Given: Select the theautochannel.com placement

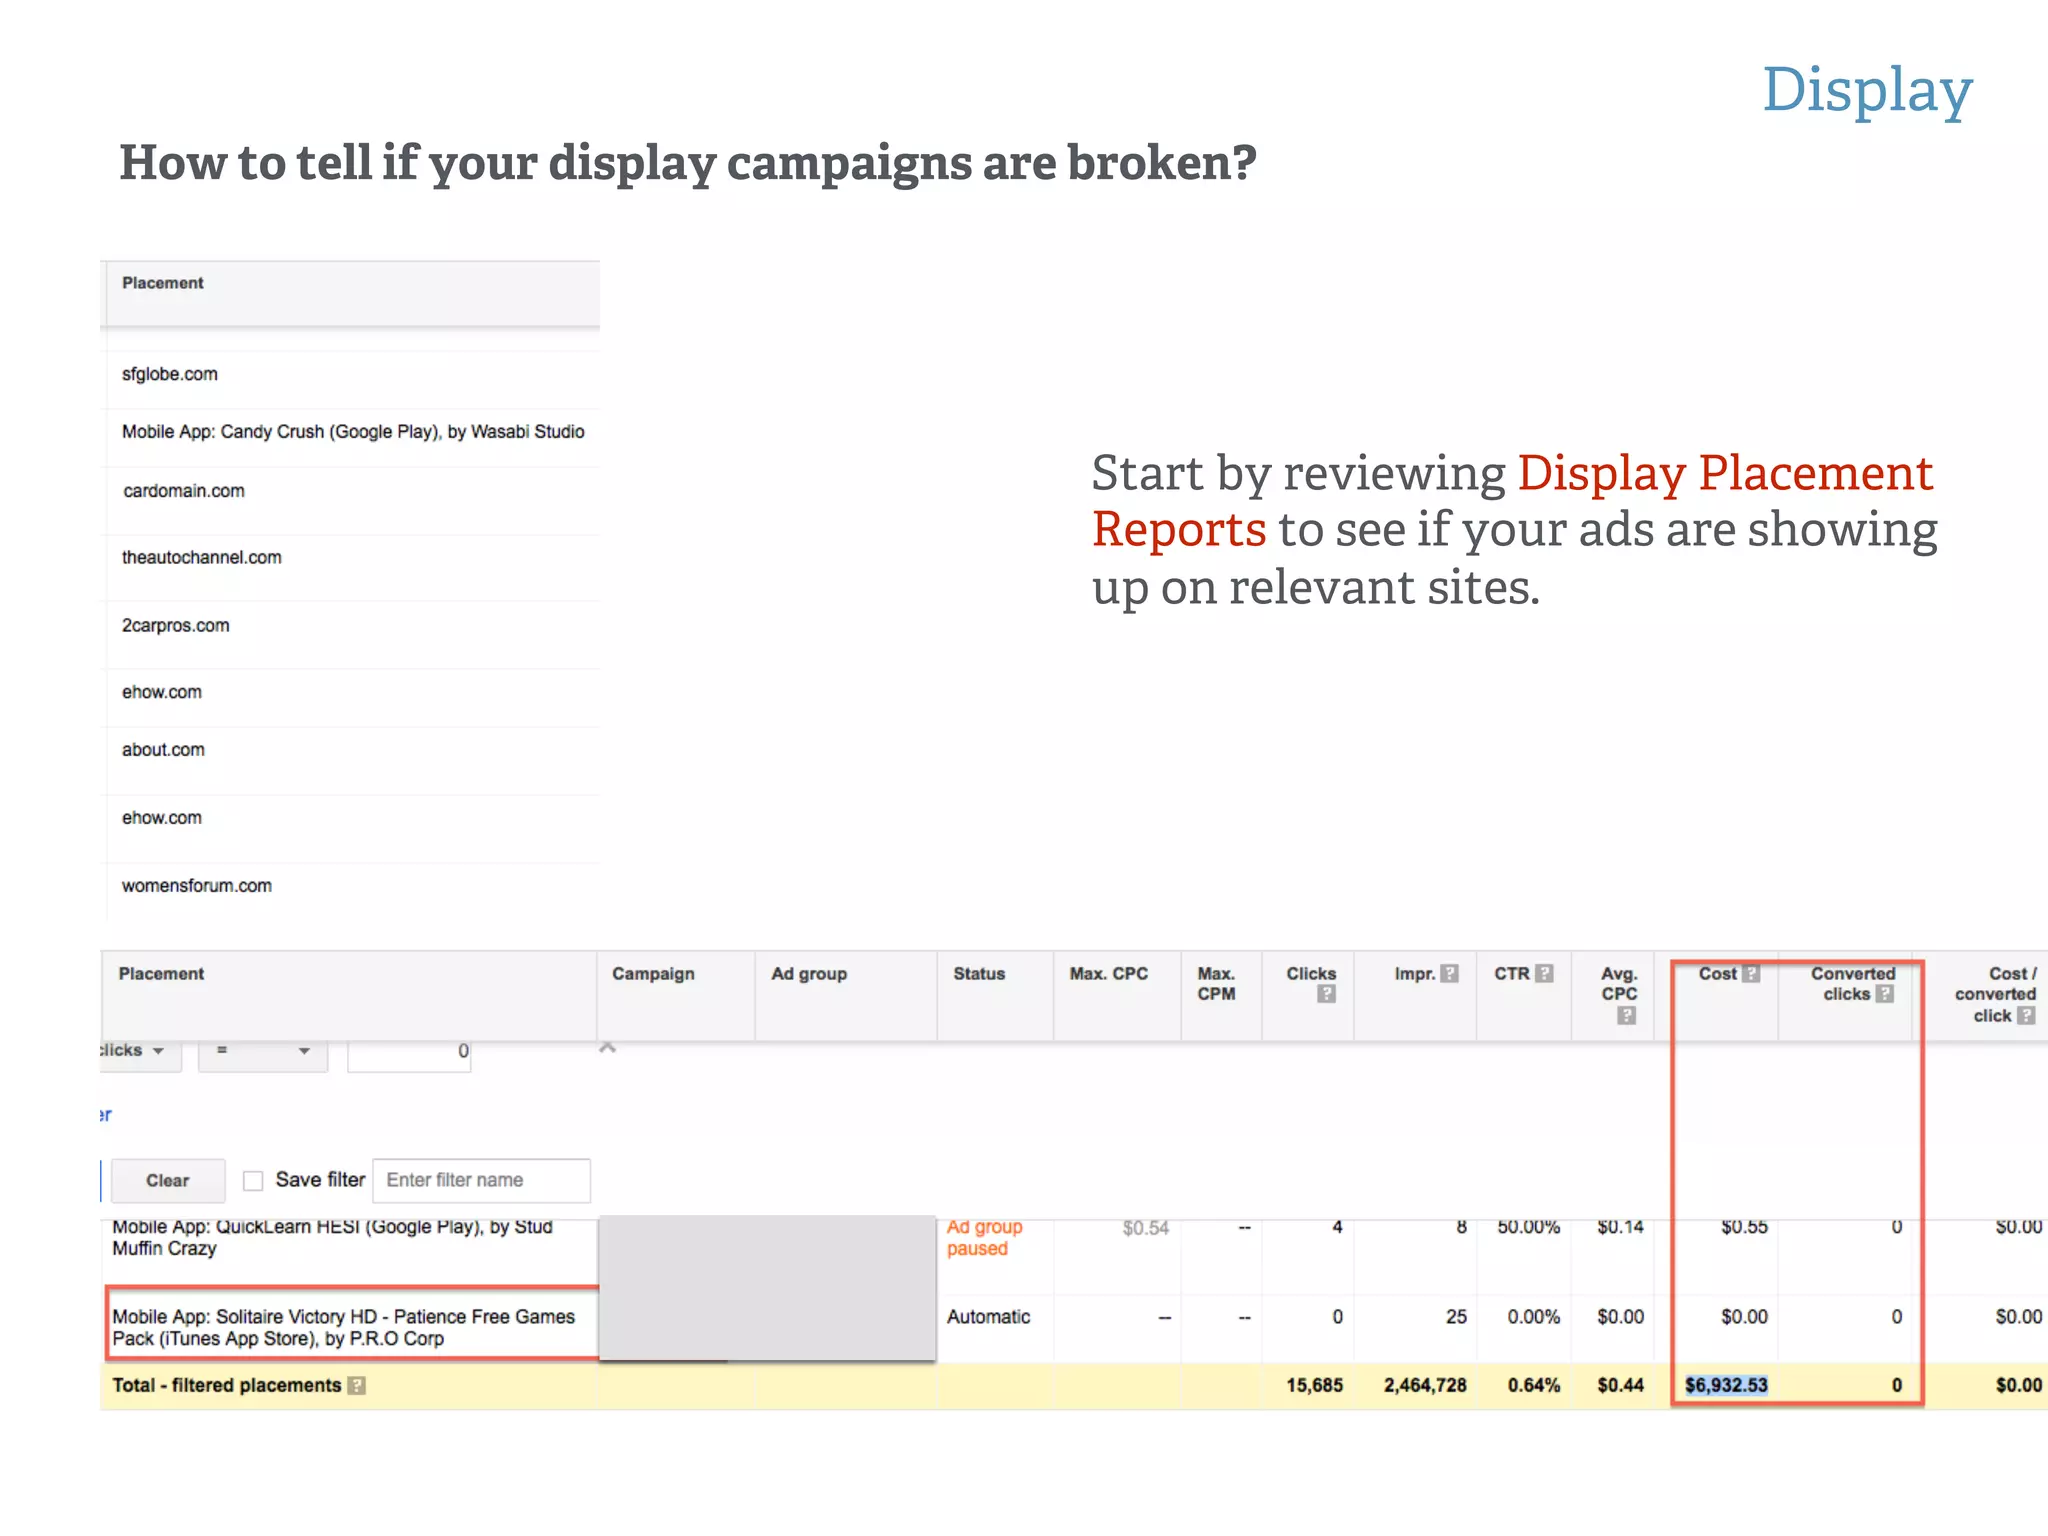Looking at the screenshot, I should 202,558.
